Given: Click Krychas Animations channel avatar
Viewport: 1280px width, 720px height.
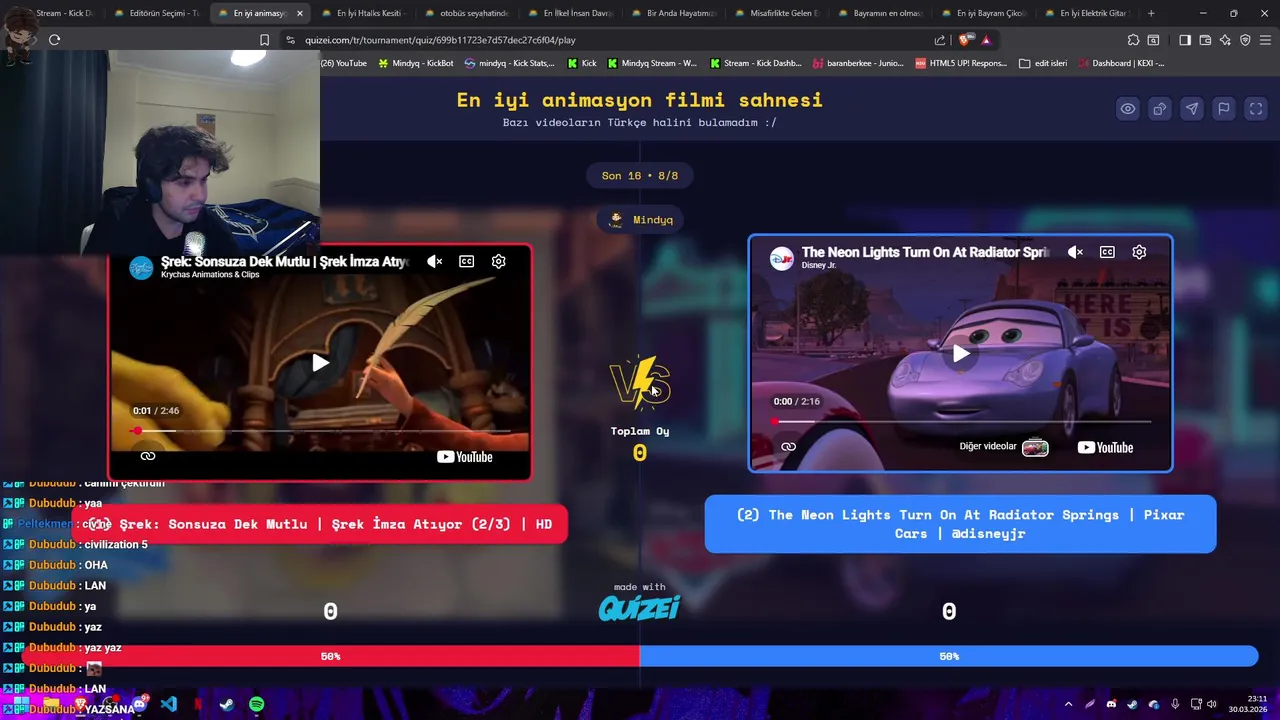Looking at the screenshot, I should click(141, 267).
